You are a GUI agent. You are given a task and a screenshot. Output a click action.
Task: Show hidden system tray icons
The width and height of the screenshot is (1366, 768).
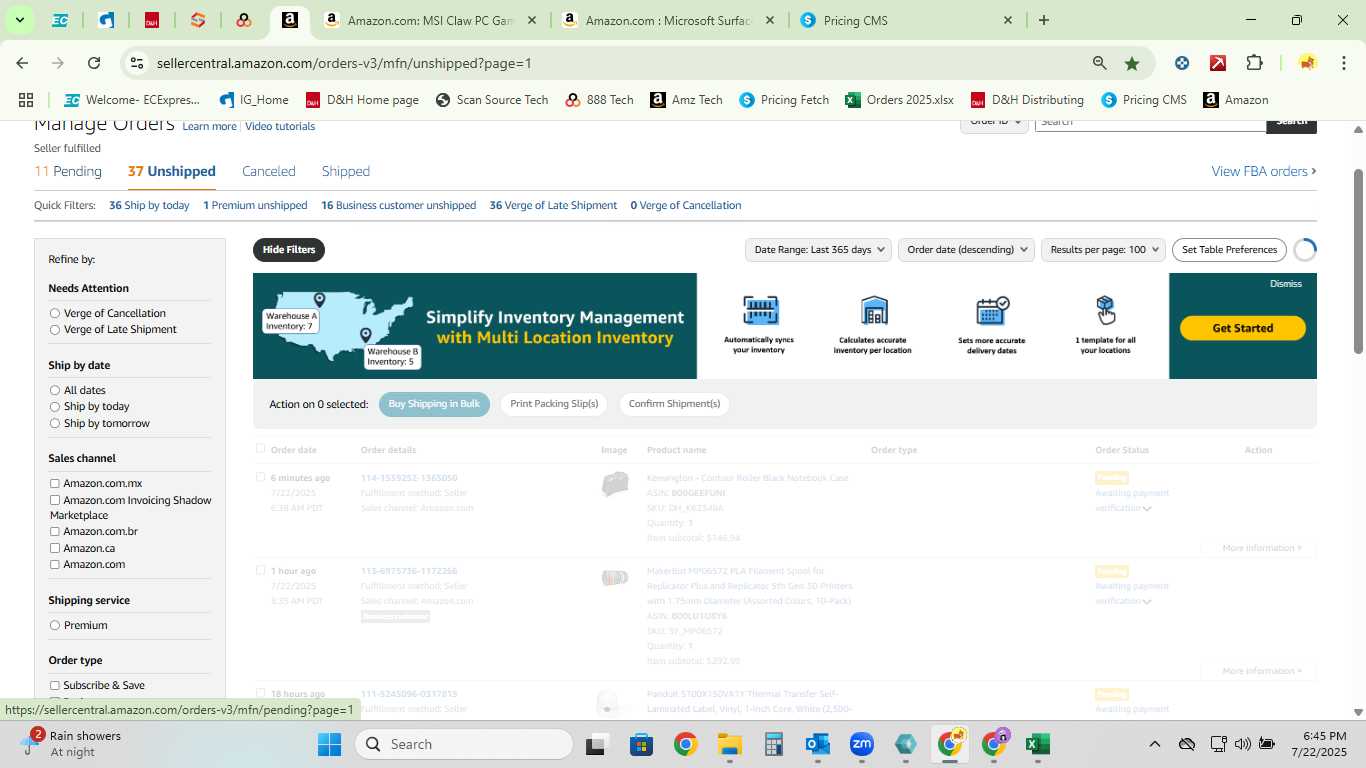1154,744
